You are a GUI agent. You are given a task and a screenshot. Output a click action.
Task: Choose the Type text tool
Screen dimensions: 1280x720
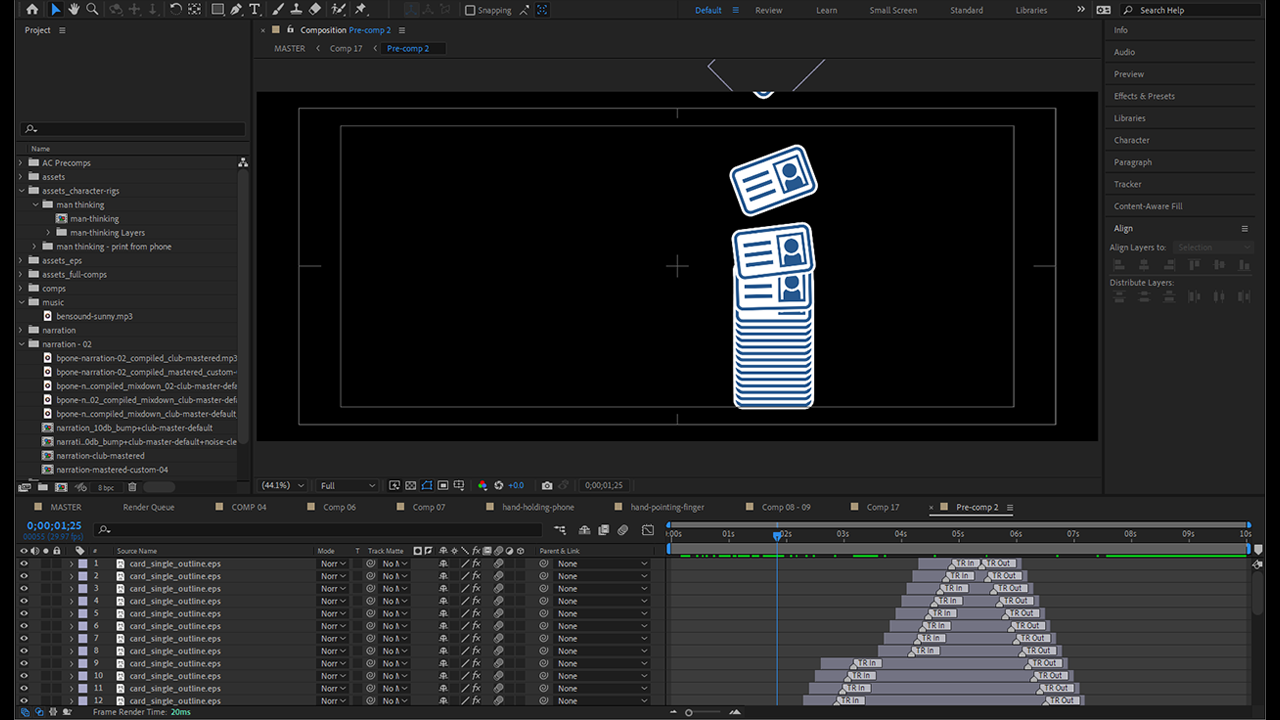point(255,10)
